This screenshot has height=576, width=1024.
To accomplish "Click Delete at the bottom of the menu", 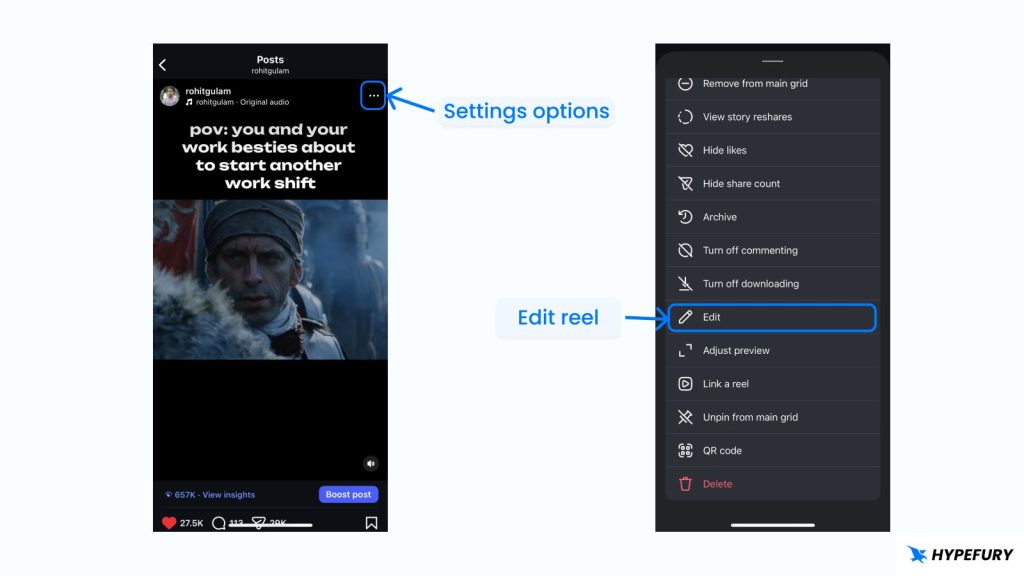I will pyautogui.click(x=716, y=484).
